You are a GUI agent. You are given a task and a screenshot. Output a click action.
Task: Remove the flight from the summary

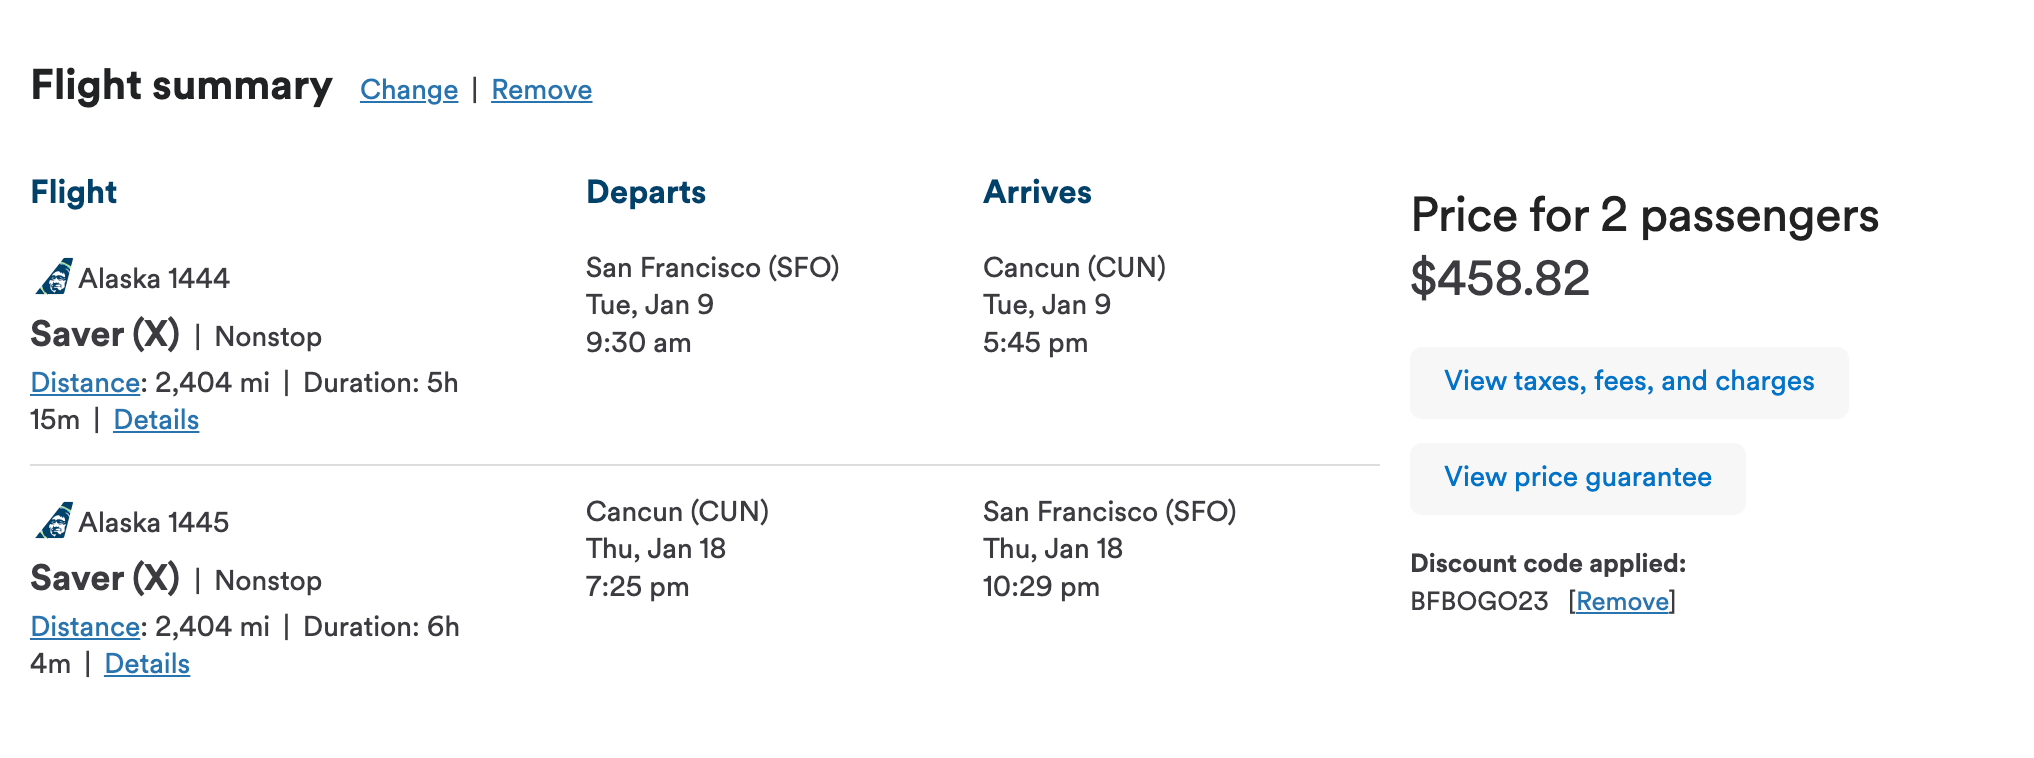[x=541, y=90]
